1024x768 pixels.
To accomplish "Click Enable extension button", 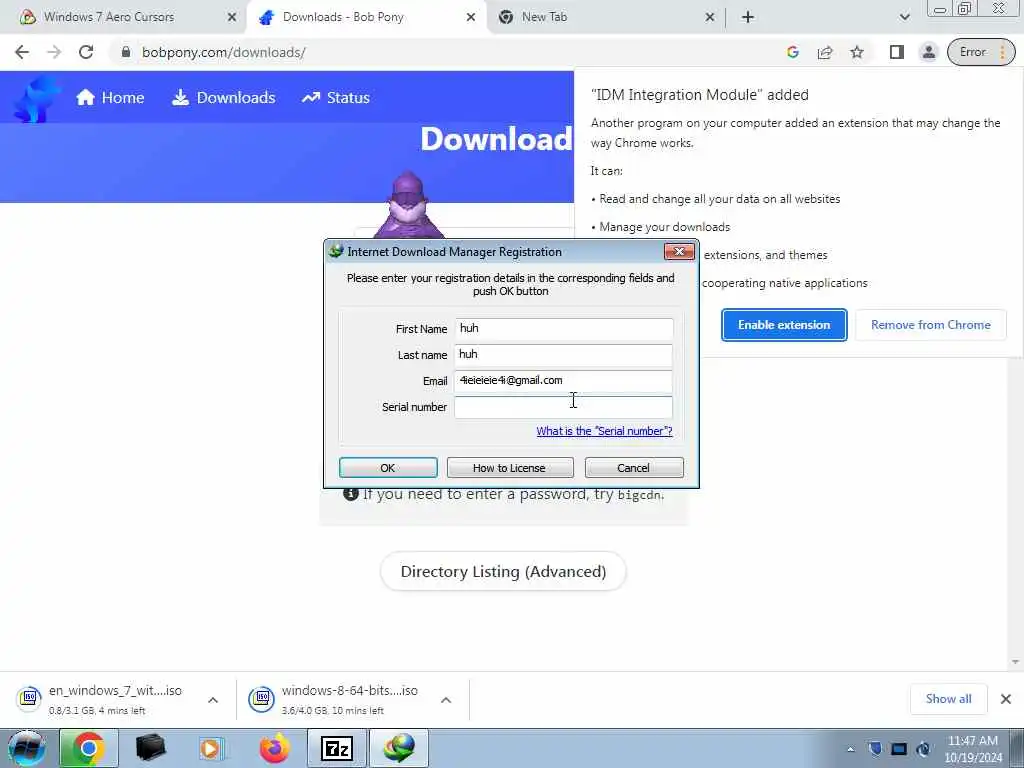I will click(784, 325).
